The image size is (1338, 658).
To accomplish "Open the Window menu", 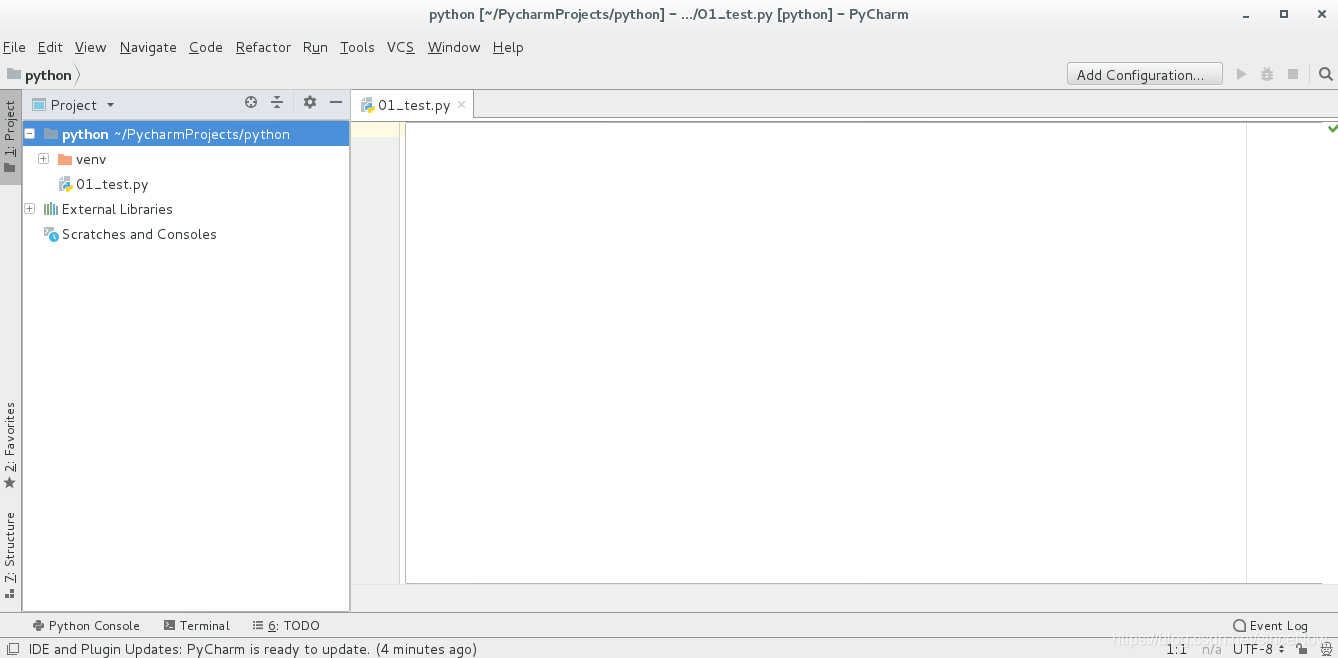I will click(454, 47).
